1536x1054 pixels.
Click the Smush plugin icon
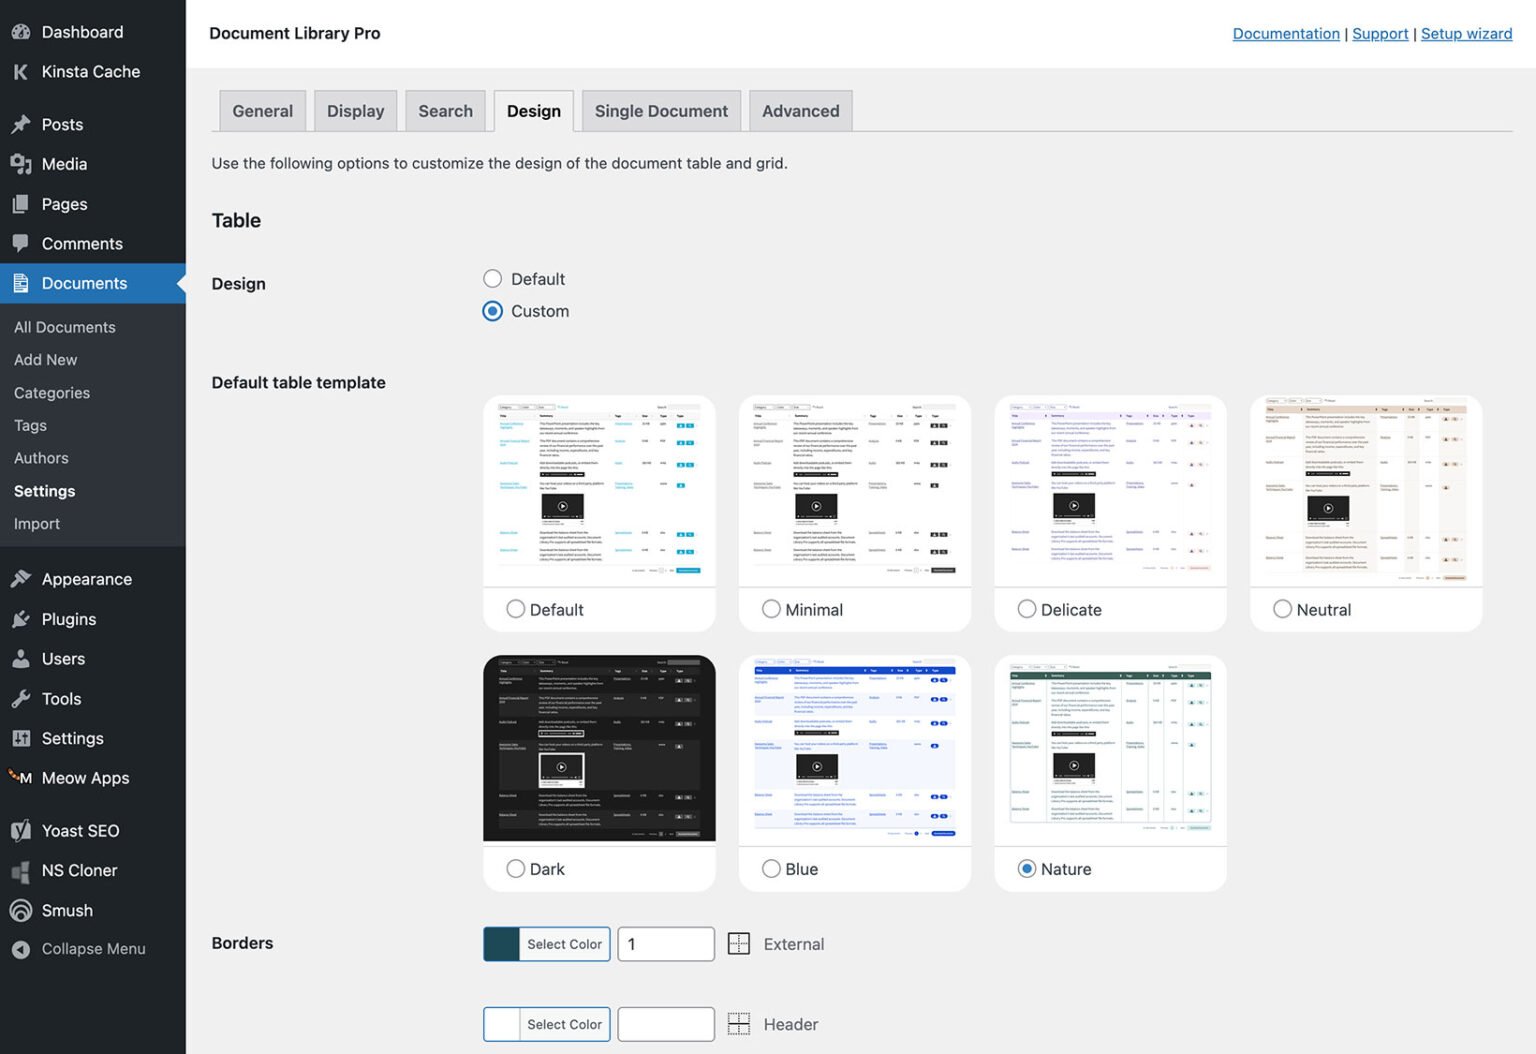click(x=20, y=910)
